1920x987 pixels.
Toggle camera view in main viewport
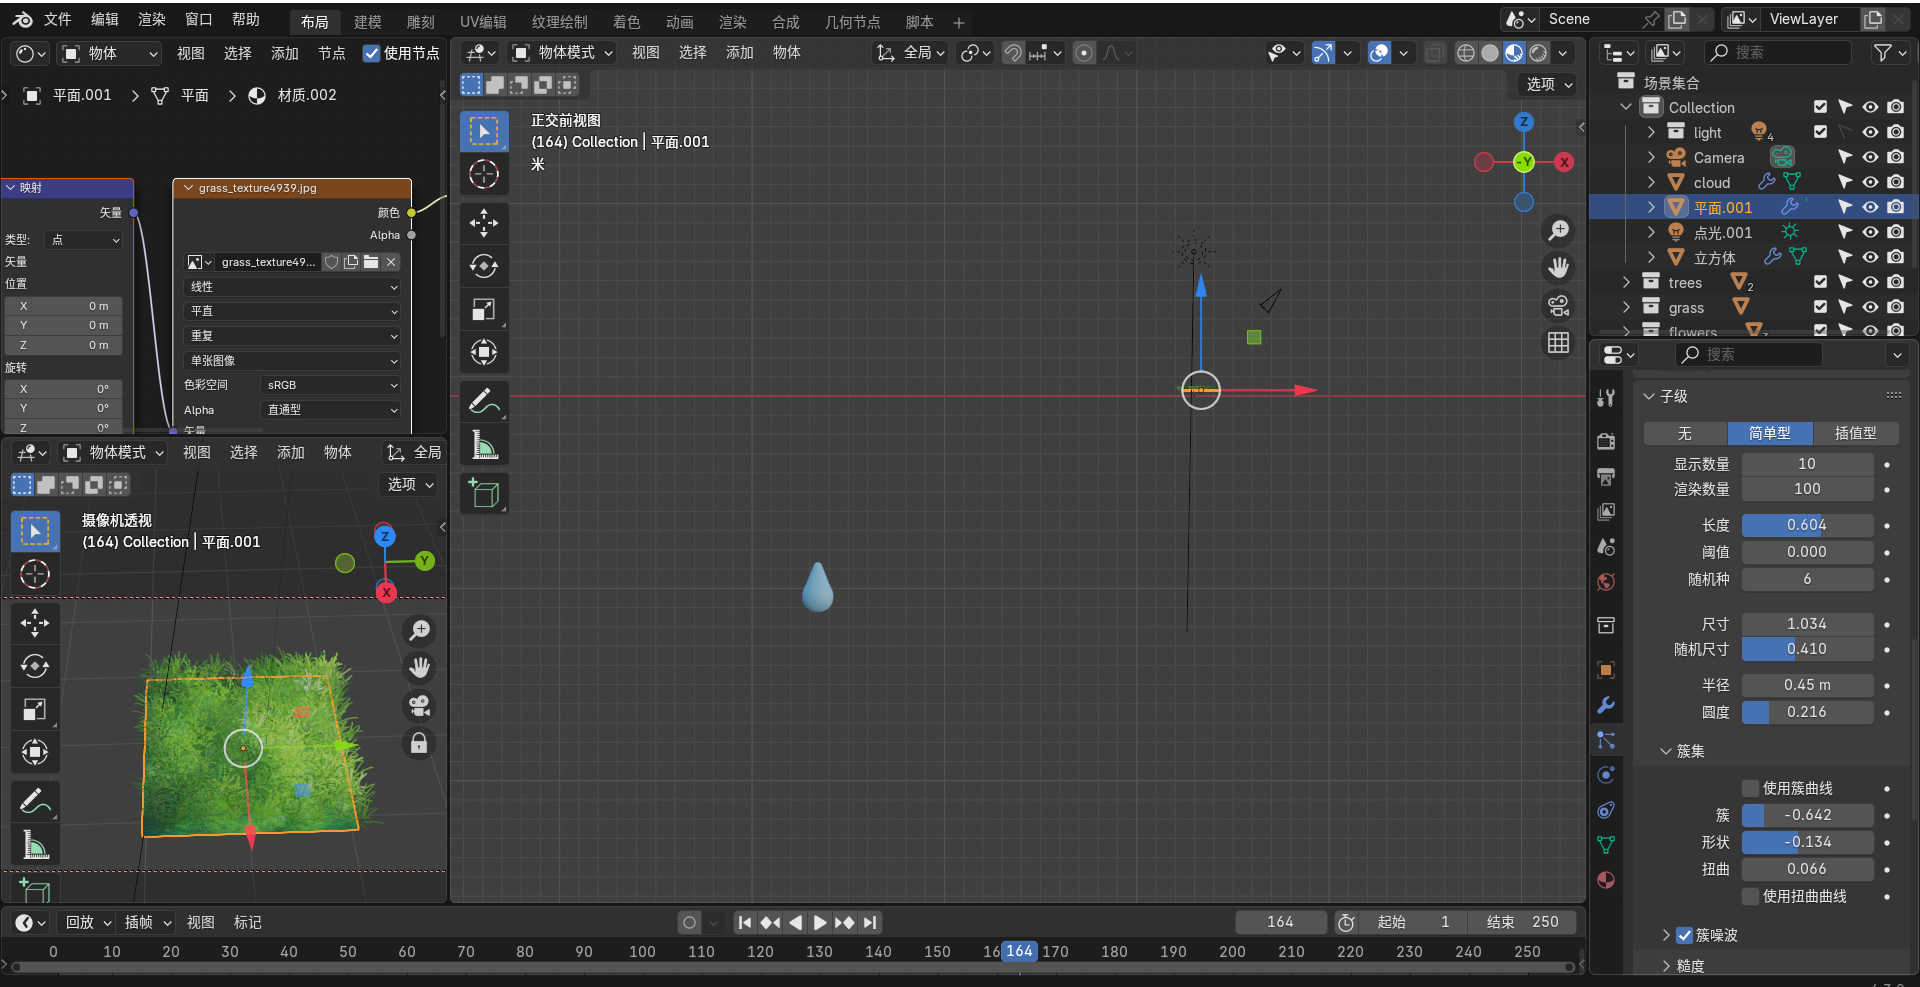1558,306
